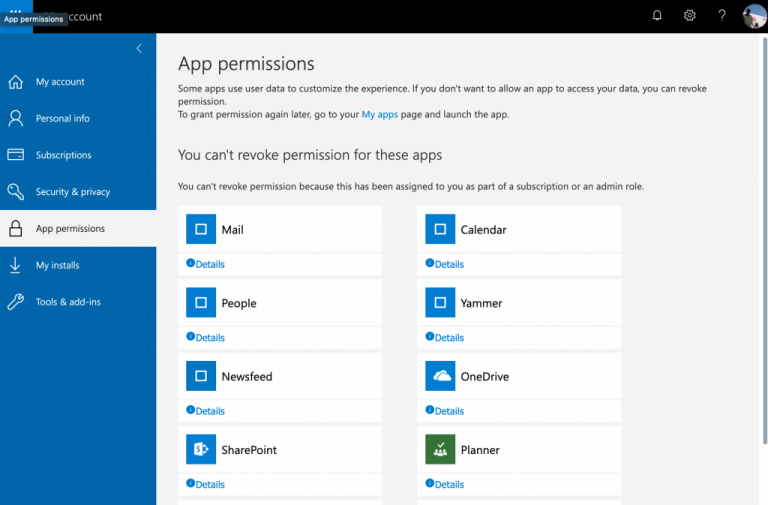Click the wrench icon for Tools & add-ins
The height and width of the screenshot is (505, 768).
pos(16,302)
